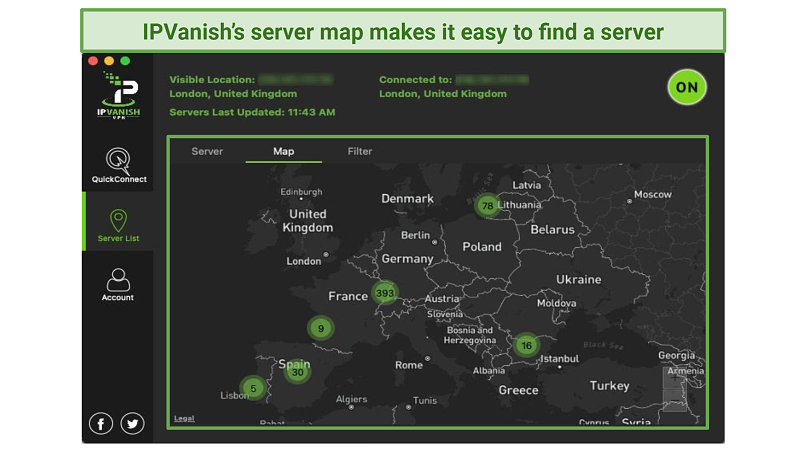Click the IPVanish logo
The height and width of the screenshot is (453, 806).
[x=119, y=96]
